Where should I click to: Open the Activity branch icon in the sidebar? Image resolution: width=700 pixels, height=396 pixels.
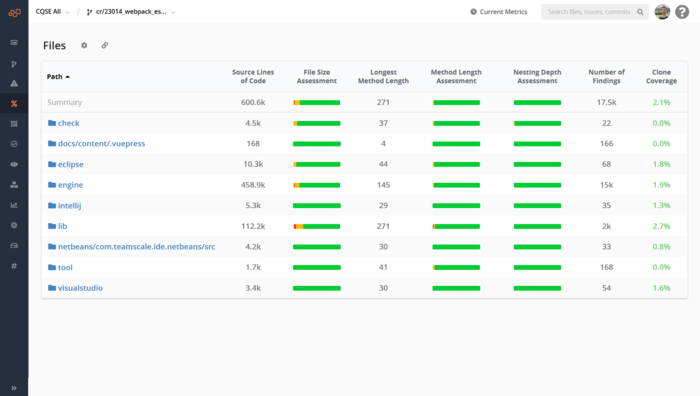(x=14, y=64)
